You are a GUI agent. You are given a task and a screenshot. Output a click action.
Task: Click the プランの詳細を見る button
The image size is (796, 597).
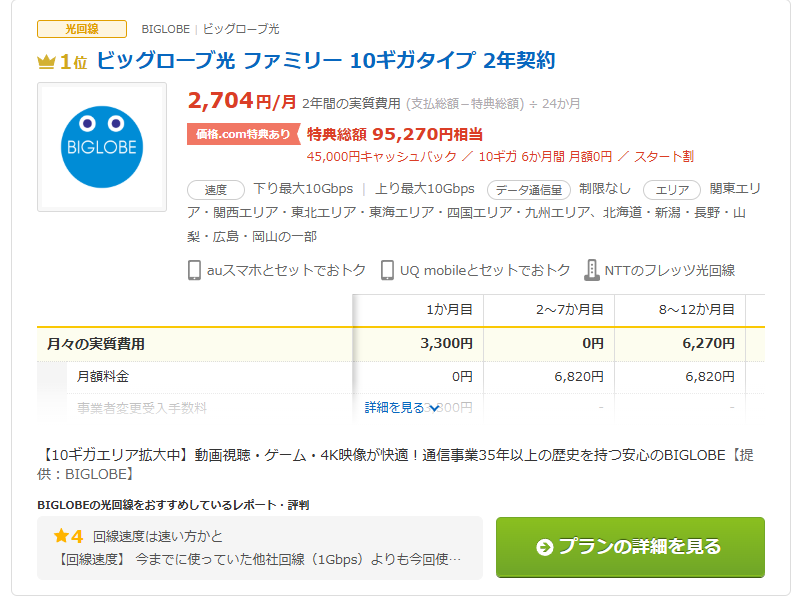pyautogui.click(x=630, y=547)
